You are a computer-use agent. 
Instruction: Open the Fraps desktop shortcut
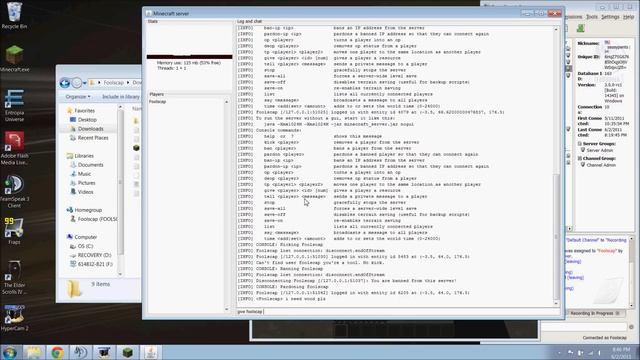click(14, 231)
